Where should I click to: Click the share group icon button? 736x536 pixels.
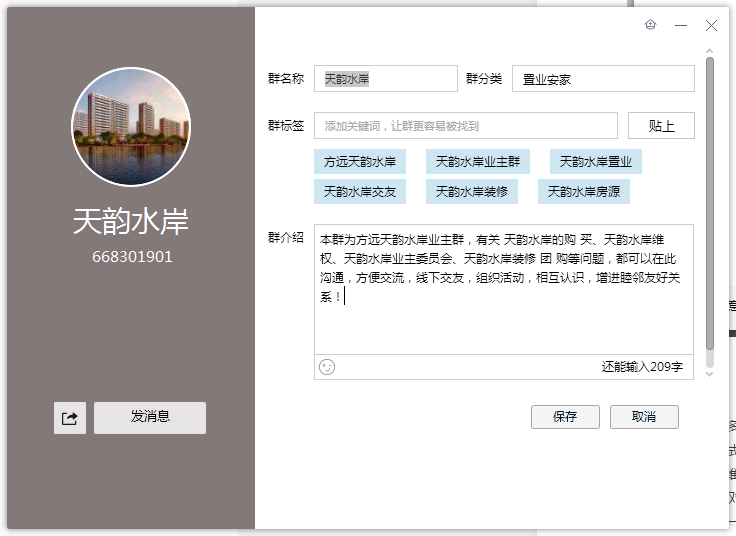tap(70, 418)
